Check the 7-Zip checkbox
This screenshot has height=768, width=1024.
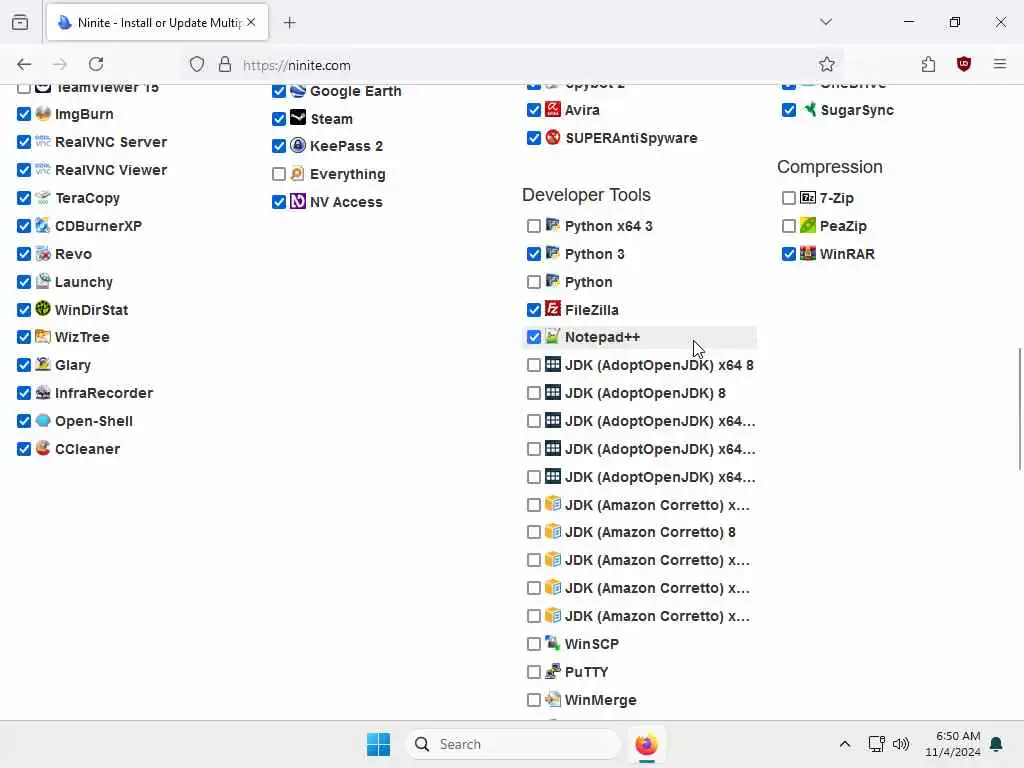tap(788, 197)
